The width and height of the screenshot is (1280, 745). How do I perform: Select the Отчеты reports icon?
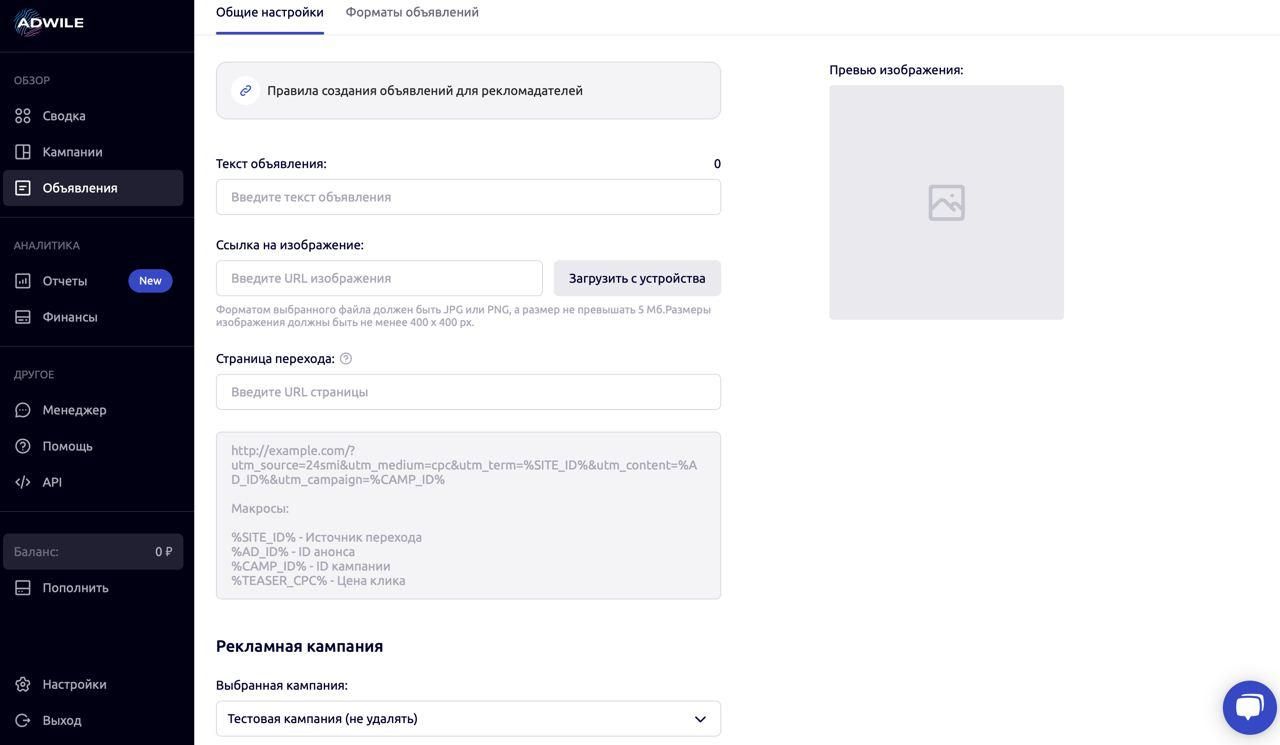click(x=22, y=281)
